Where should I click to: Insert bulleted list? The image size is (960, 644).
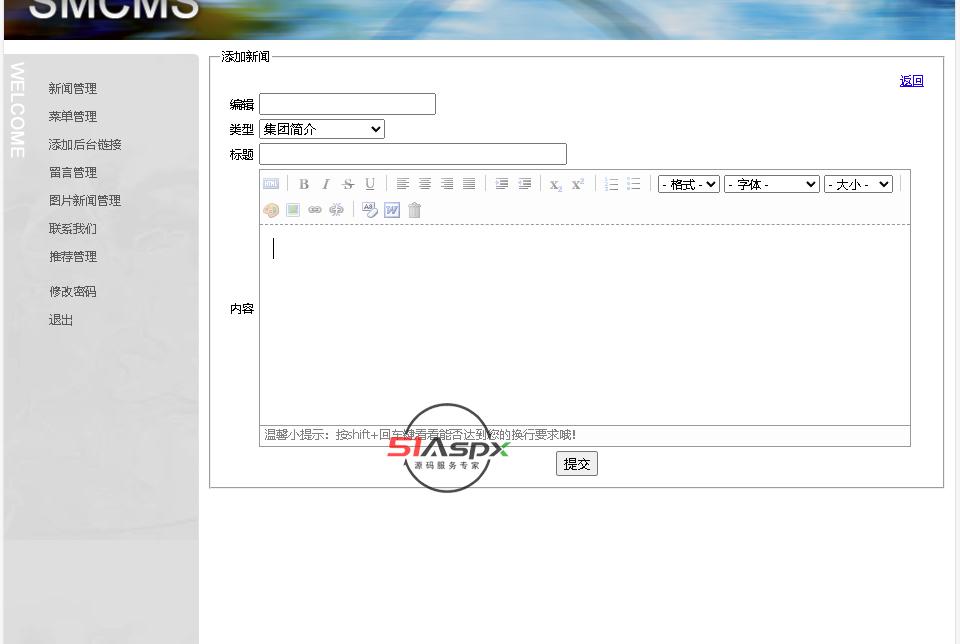click(634, 184)
